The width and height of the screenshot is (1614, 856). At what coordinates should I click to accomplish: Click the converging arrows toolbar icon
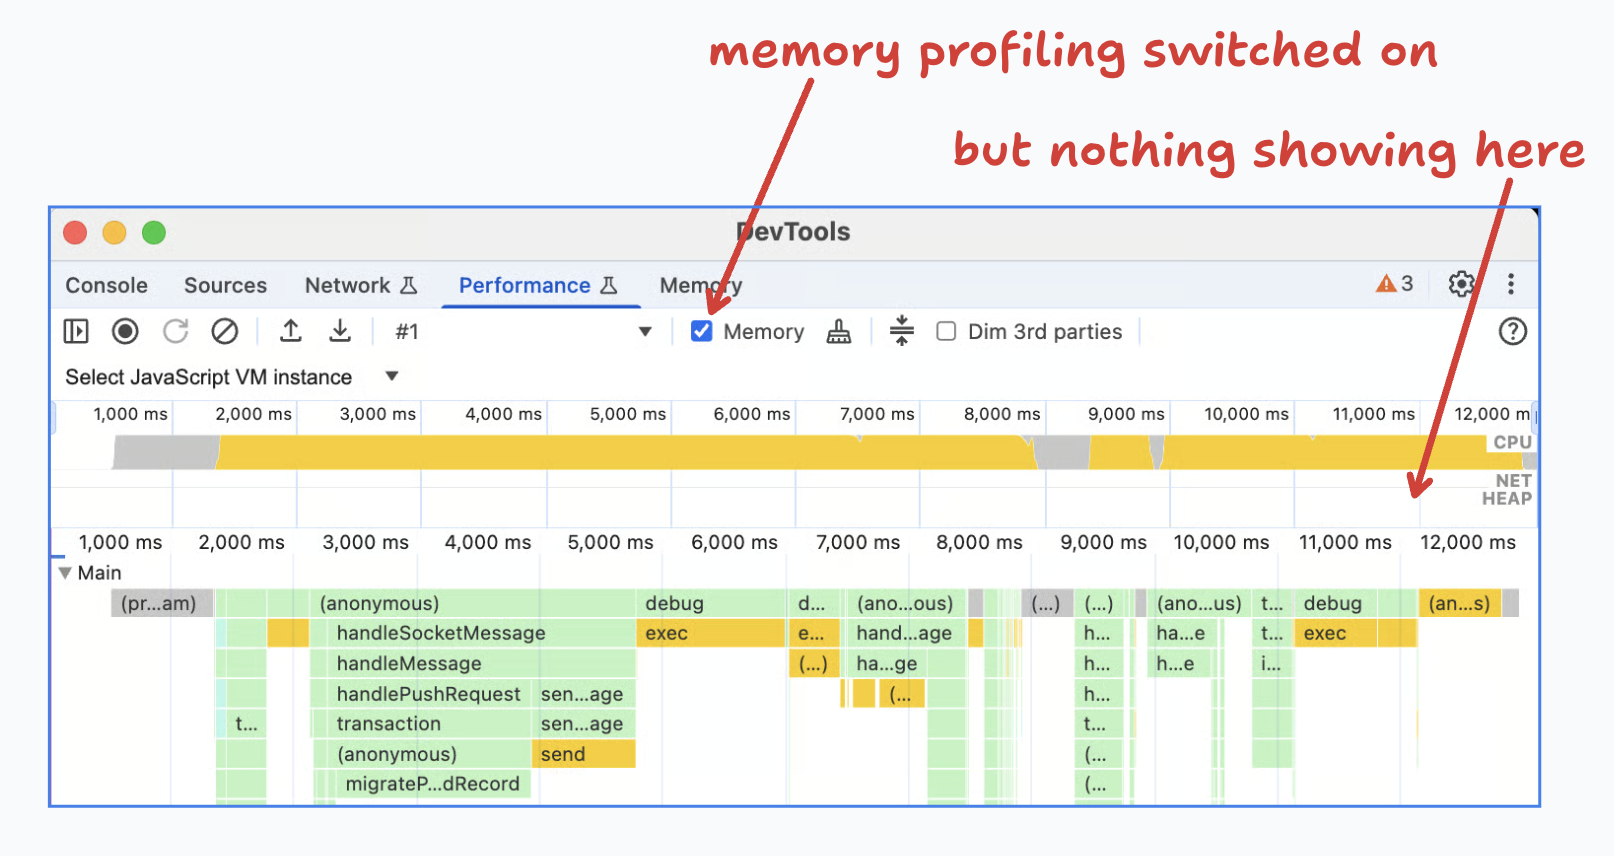[902, 330]
